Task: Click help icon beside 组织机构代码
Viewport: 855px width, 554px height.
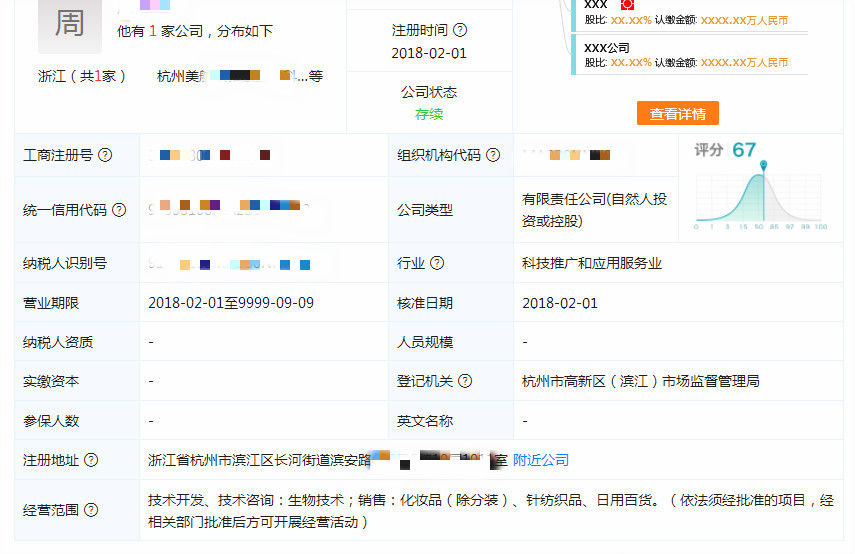Action: 493,155
